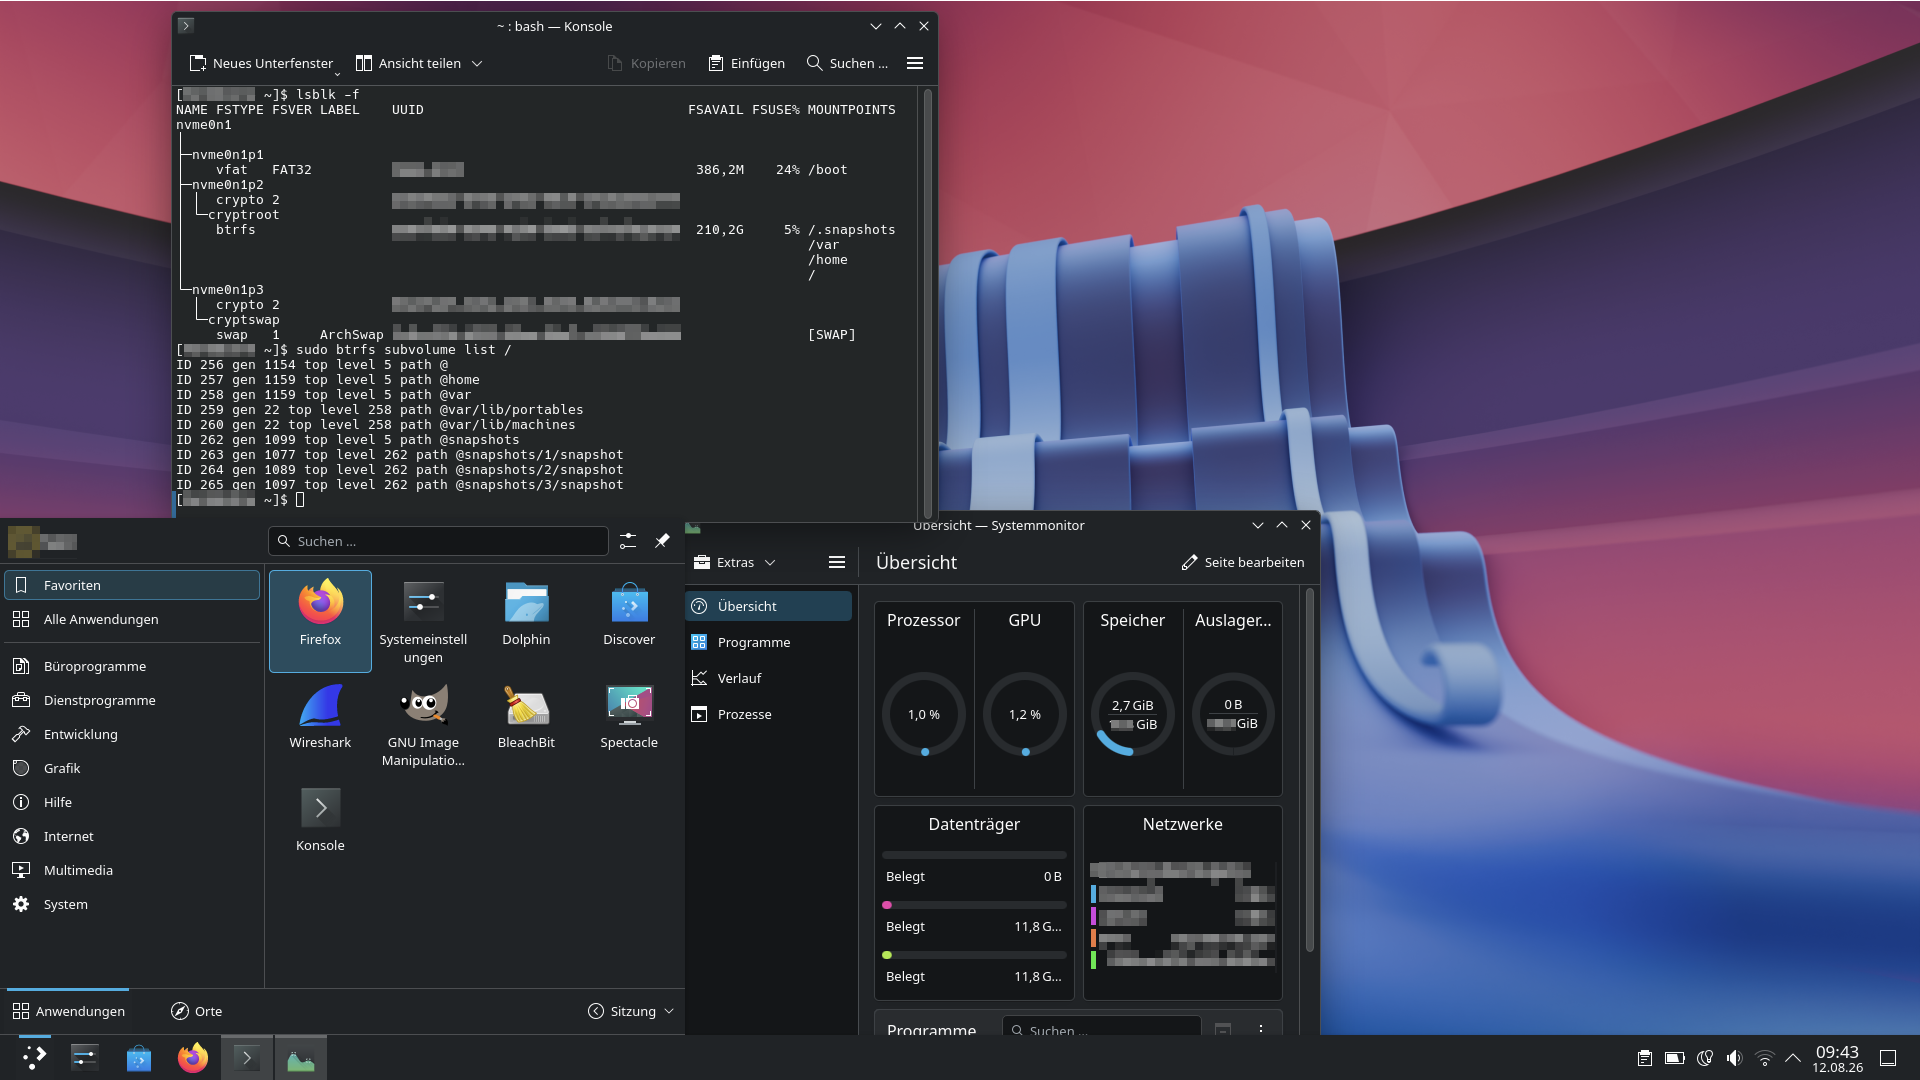Open the Systemmonitor hamburger menu

click(x=837, y=562)
